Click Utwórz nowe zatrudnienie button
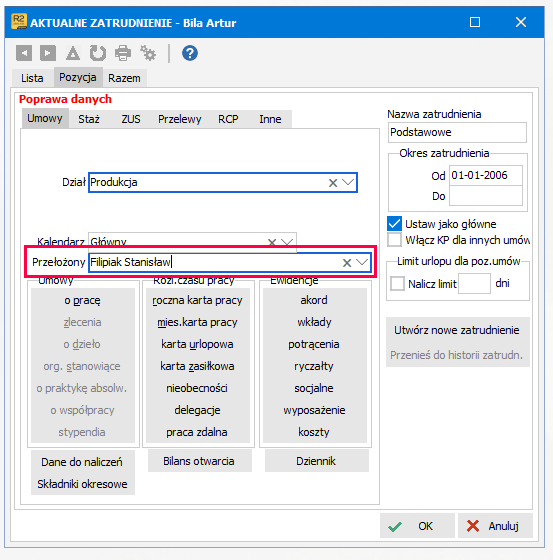 457,330
